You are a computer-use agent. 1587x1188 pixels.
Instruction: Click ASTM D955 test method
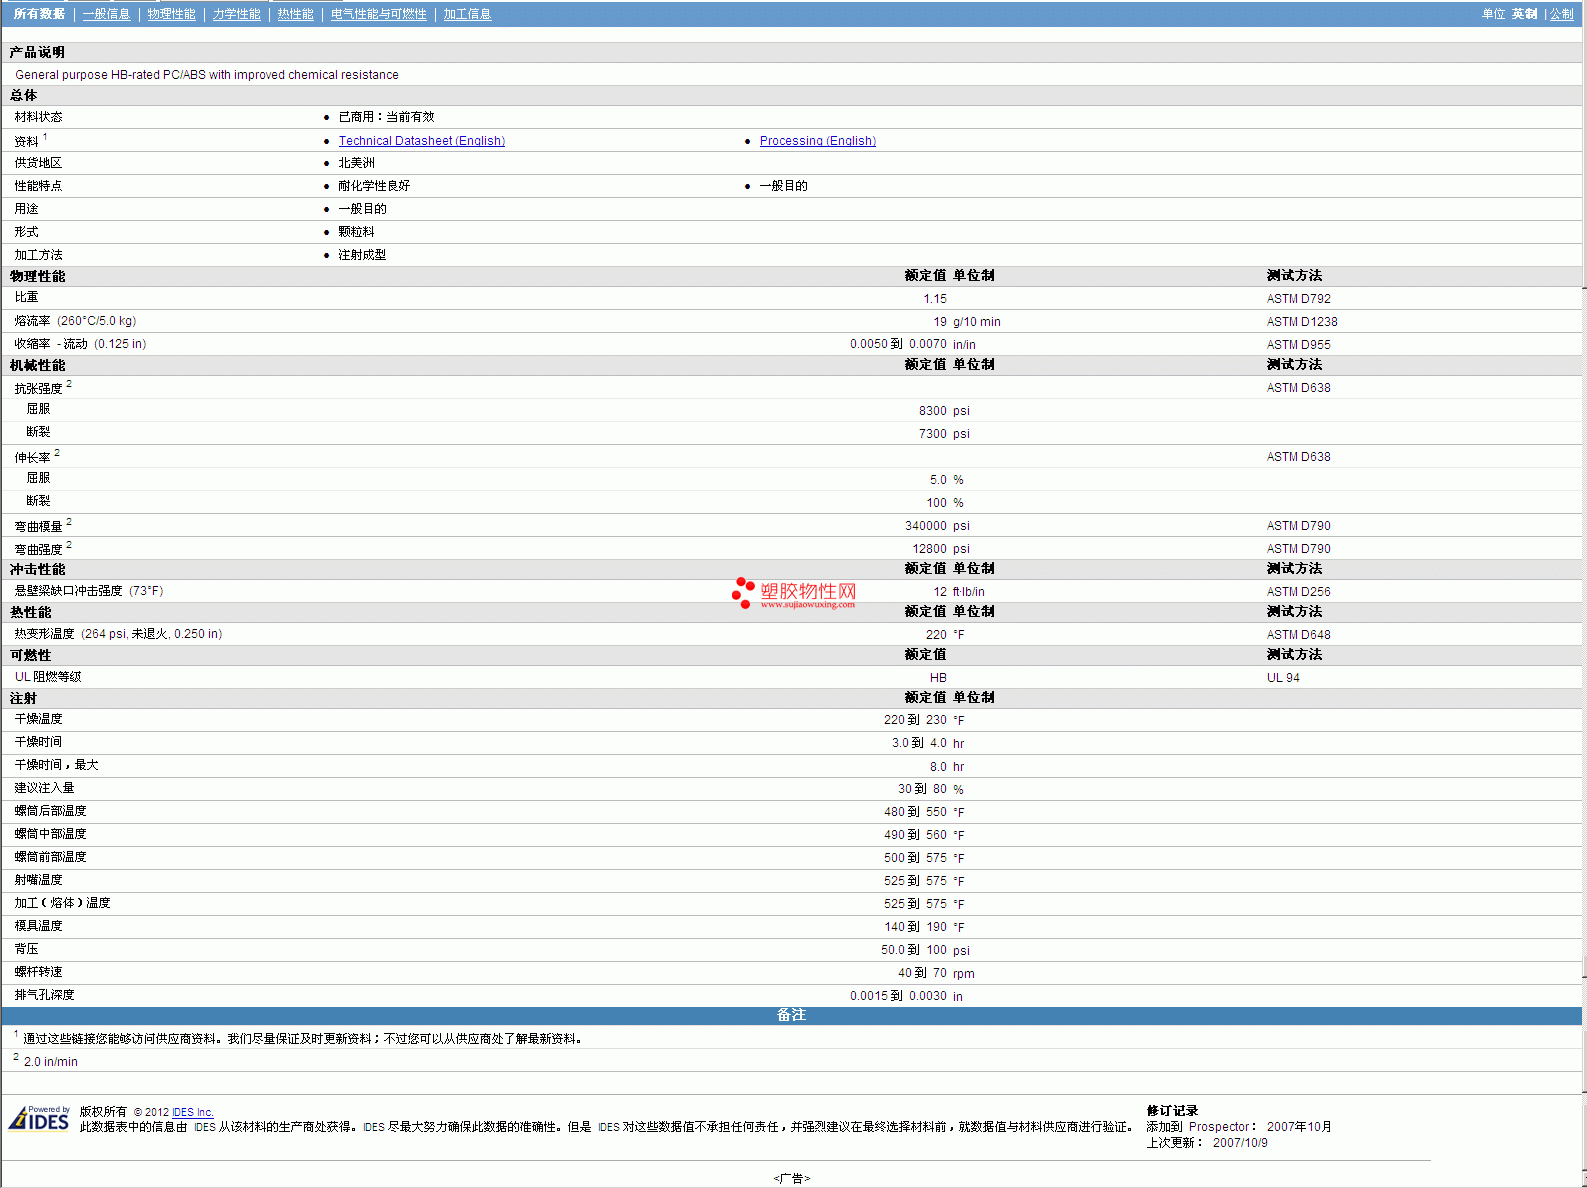tap(1298, 345)
